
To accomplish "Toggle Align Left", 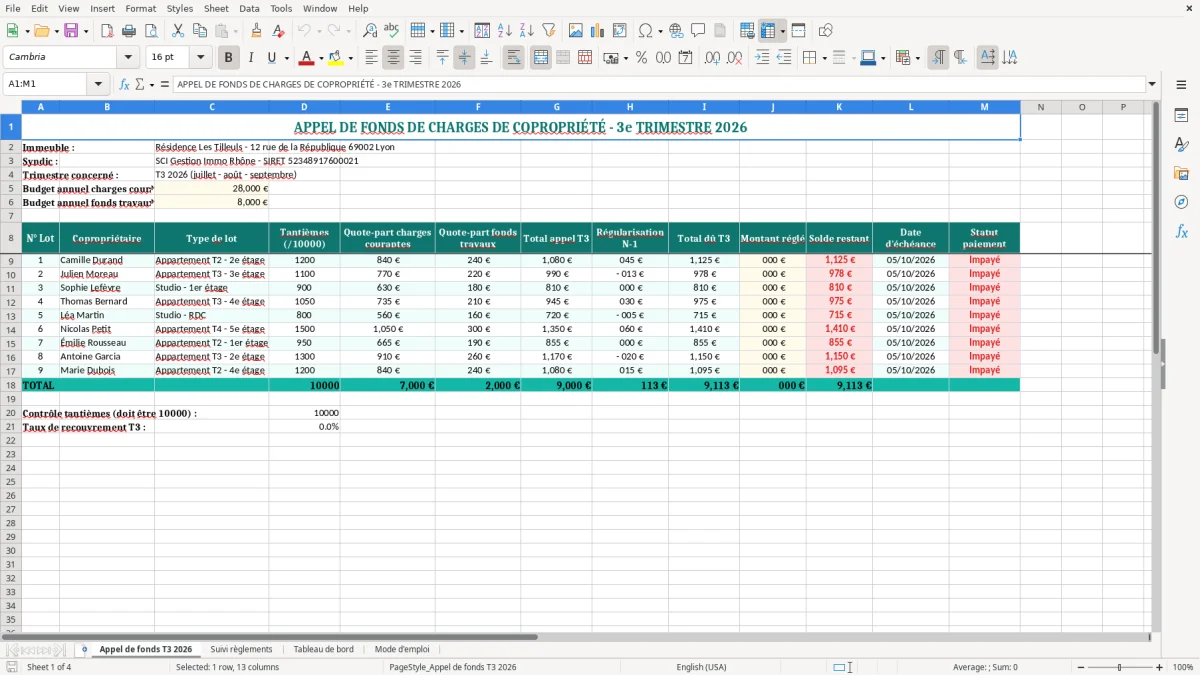I will coord(372,58).
